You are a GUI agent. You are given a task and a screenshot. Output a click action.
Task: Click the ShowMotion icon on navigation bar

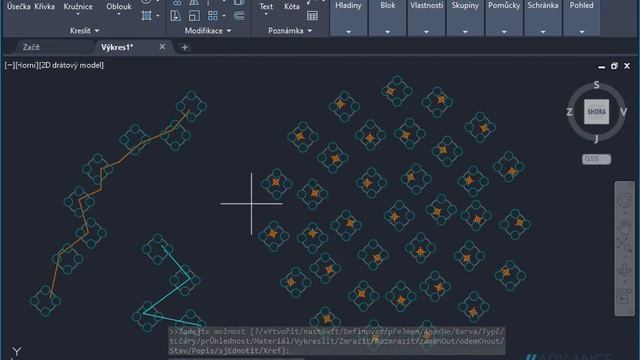(624, 296)
